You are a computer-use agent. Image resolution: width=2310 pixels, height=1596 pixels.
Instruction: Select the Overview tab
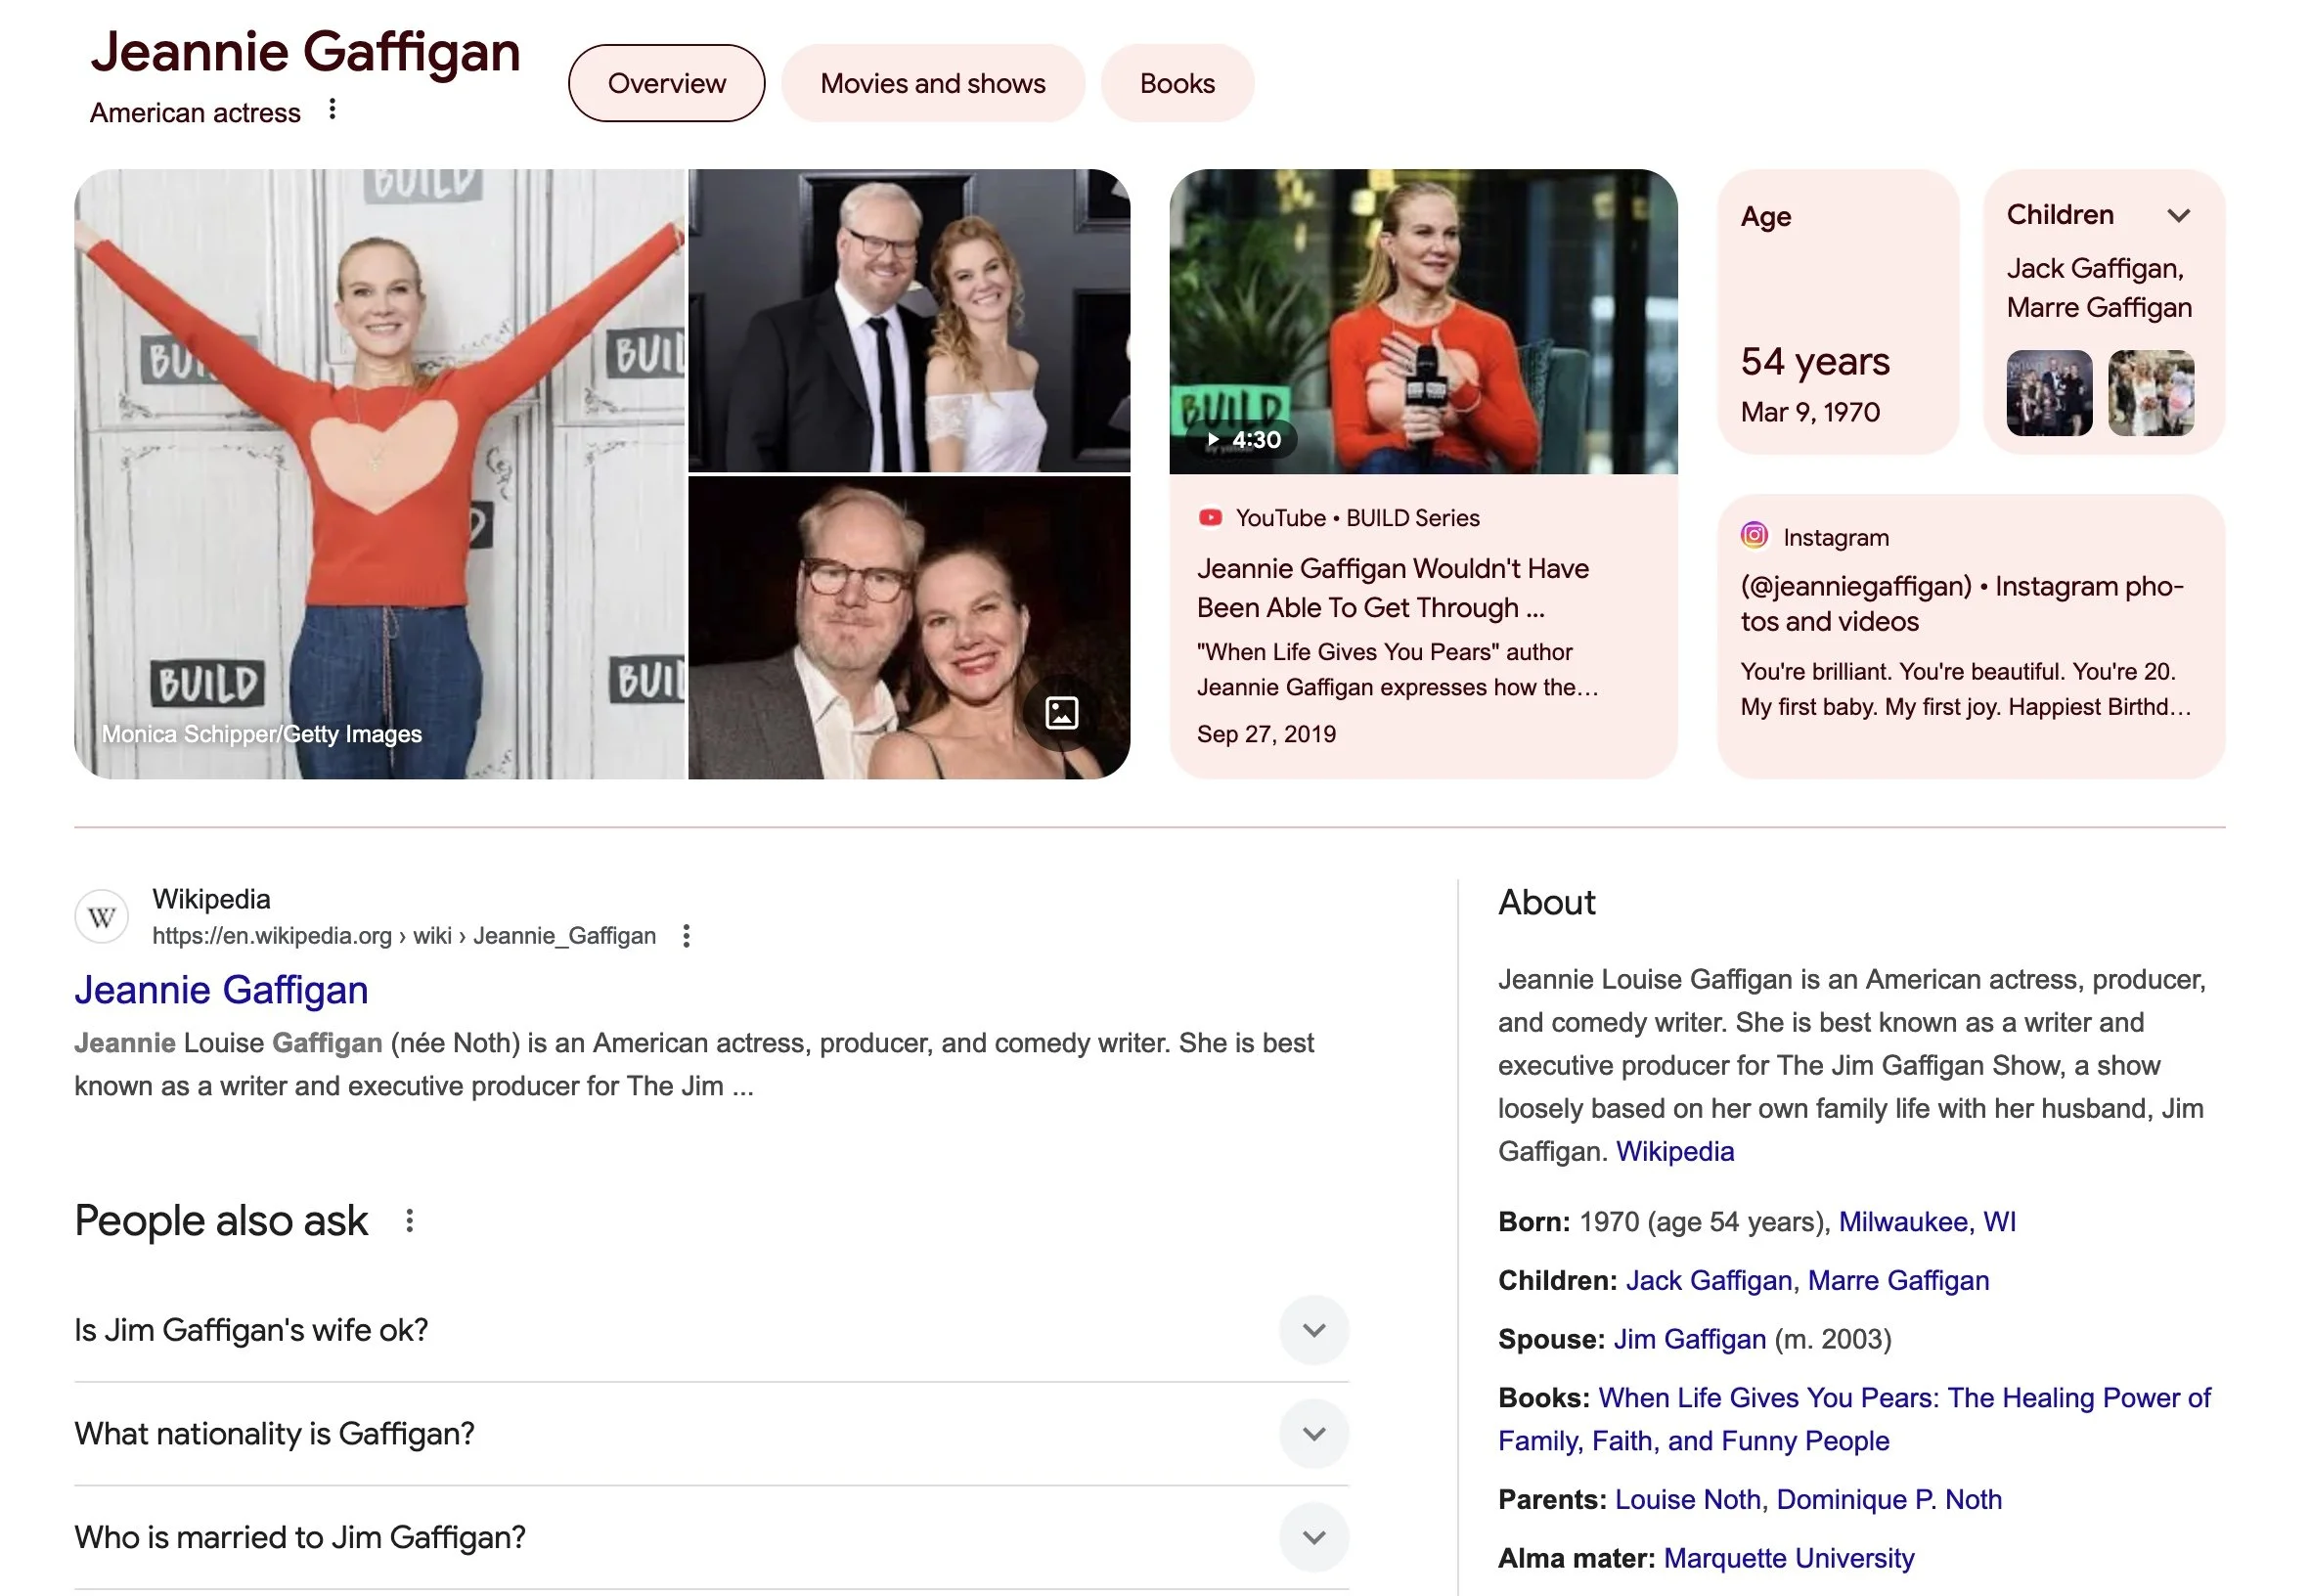point(666,84)
